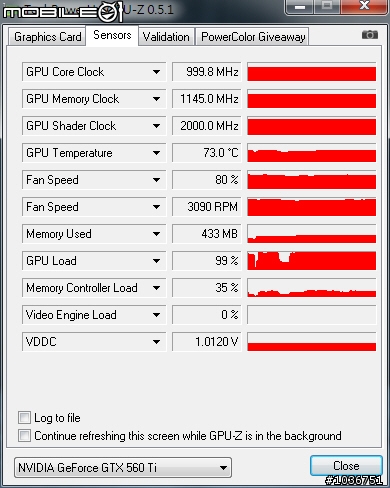Enable the Log to file checkbox

tap(24, 417)
